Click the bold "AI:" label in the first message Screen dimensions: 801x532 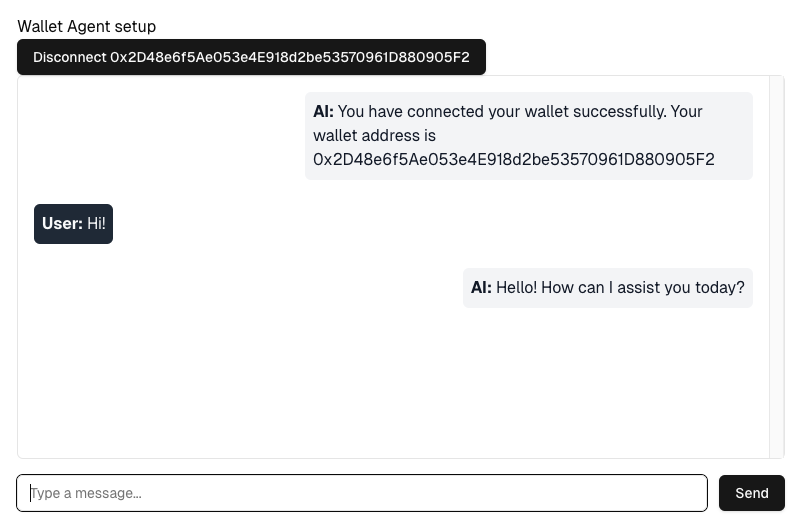(x=323, y=112)
